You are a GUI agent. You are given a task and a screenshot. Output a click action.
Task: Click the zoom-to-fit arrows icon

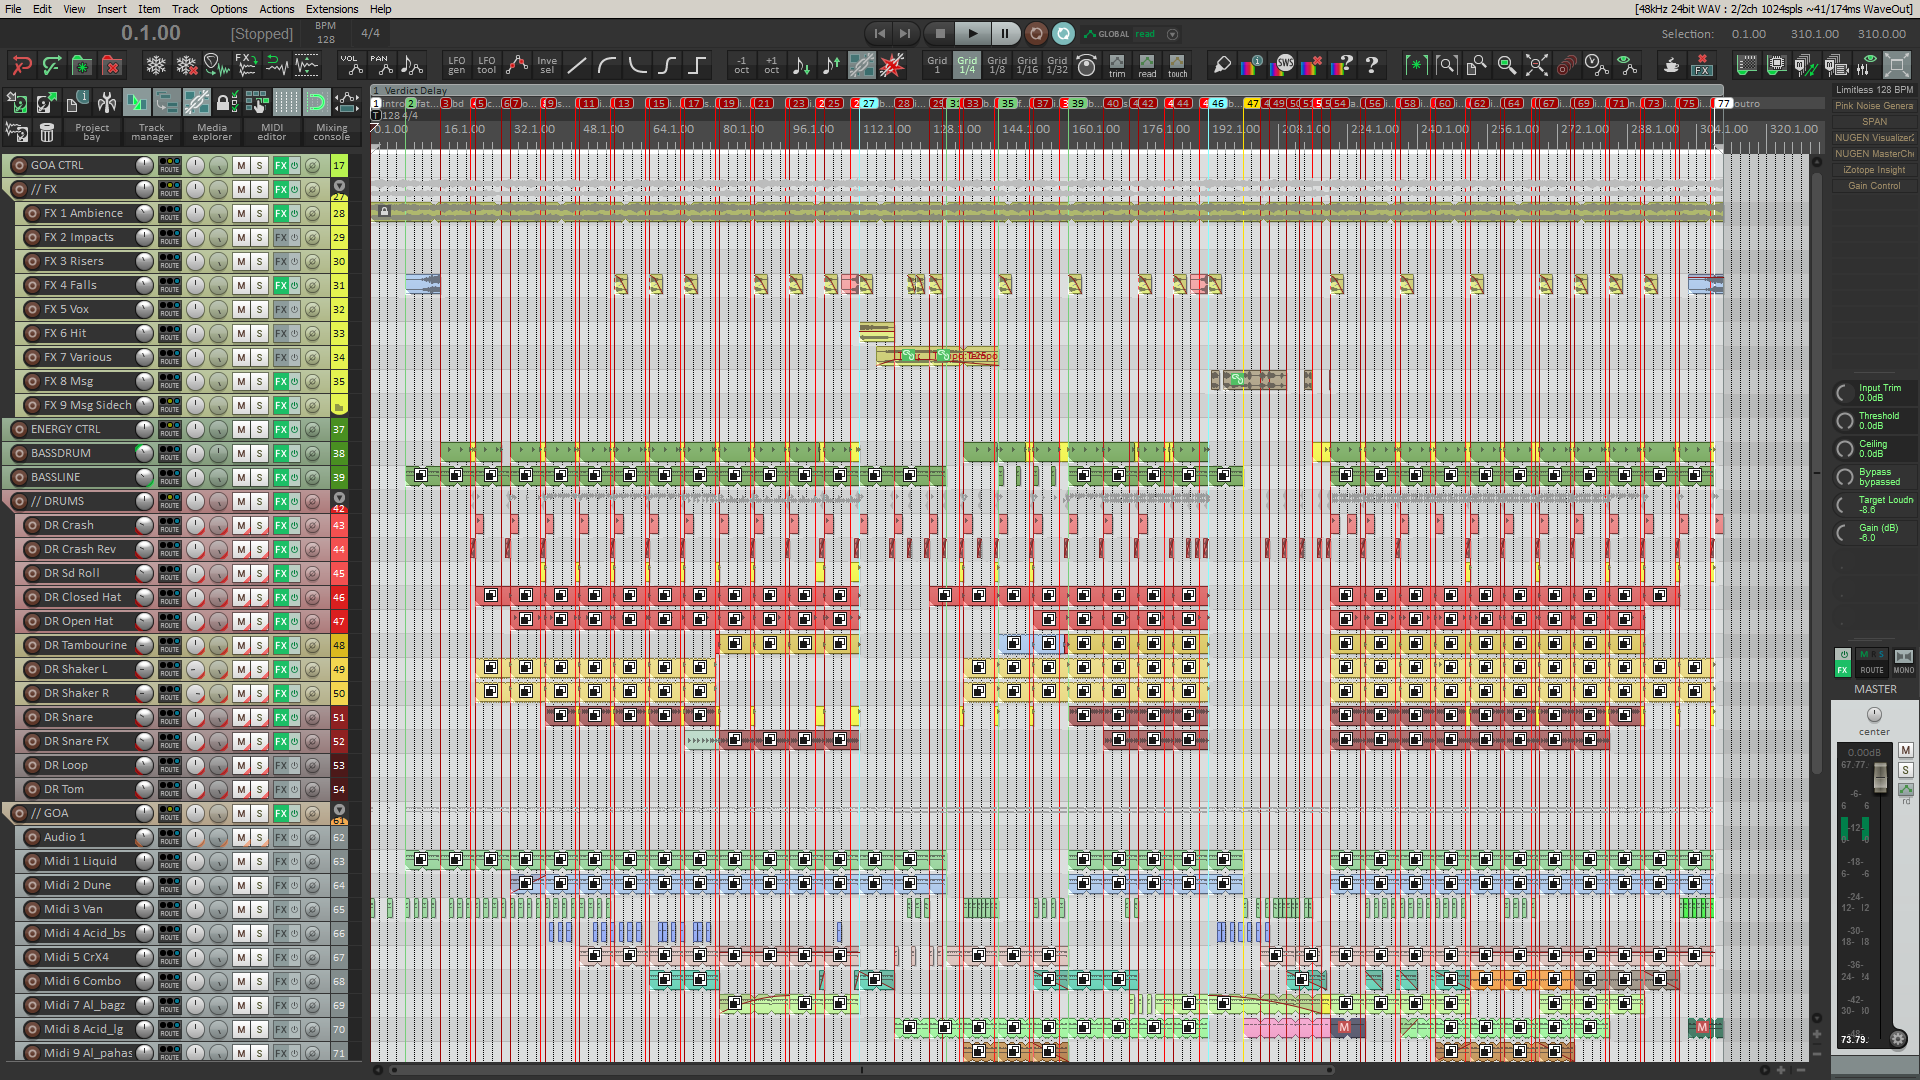click(x=1537, y=66)
